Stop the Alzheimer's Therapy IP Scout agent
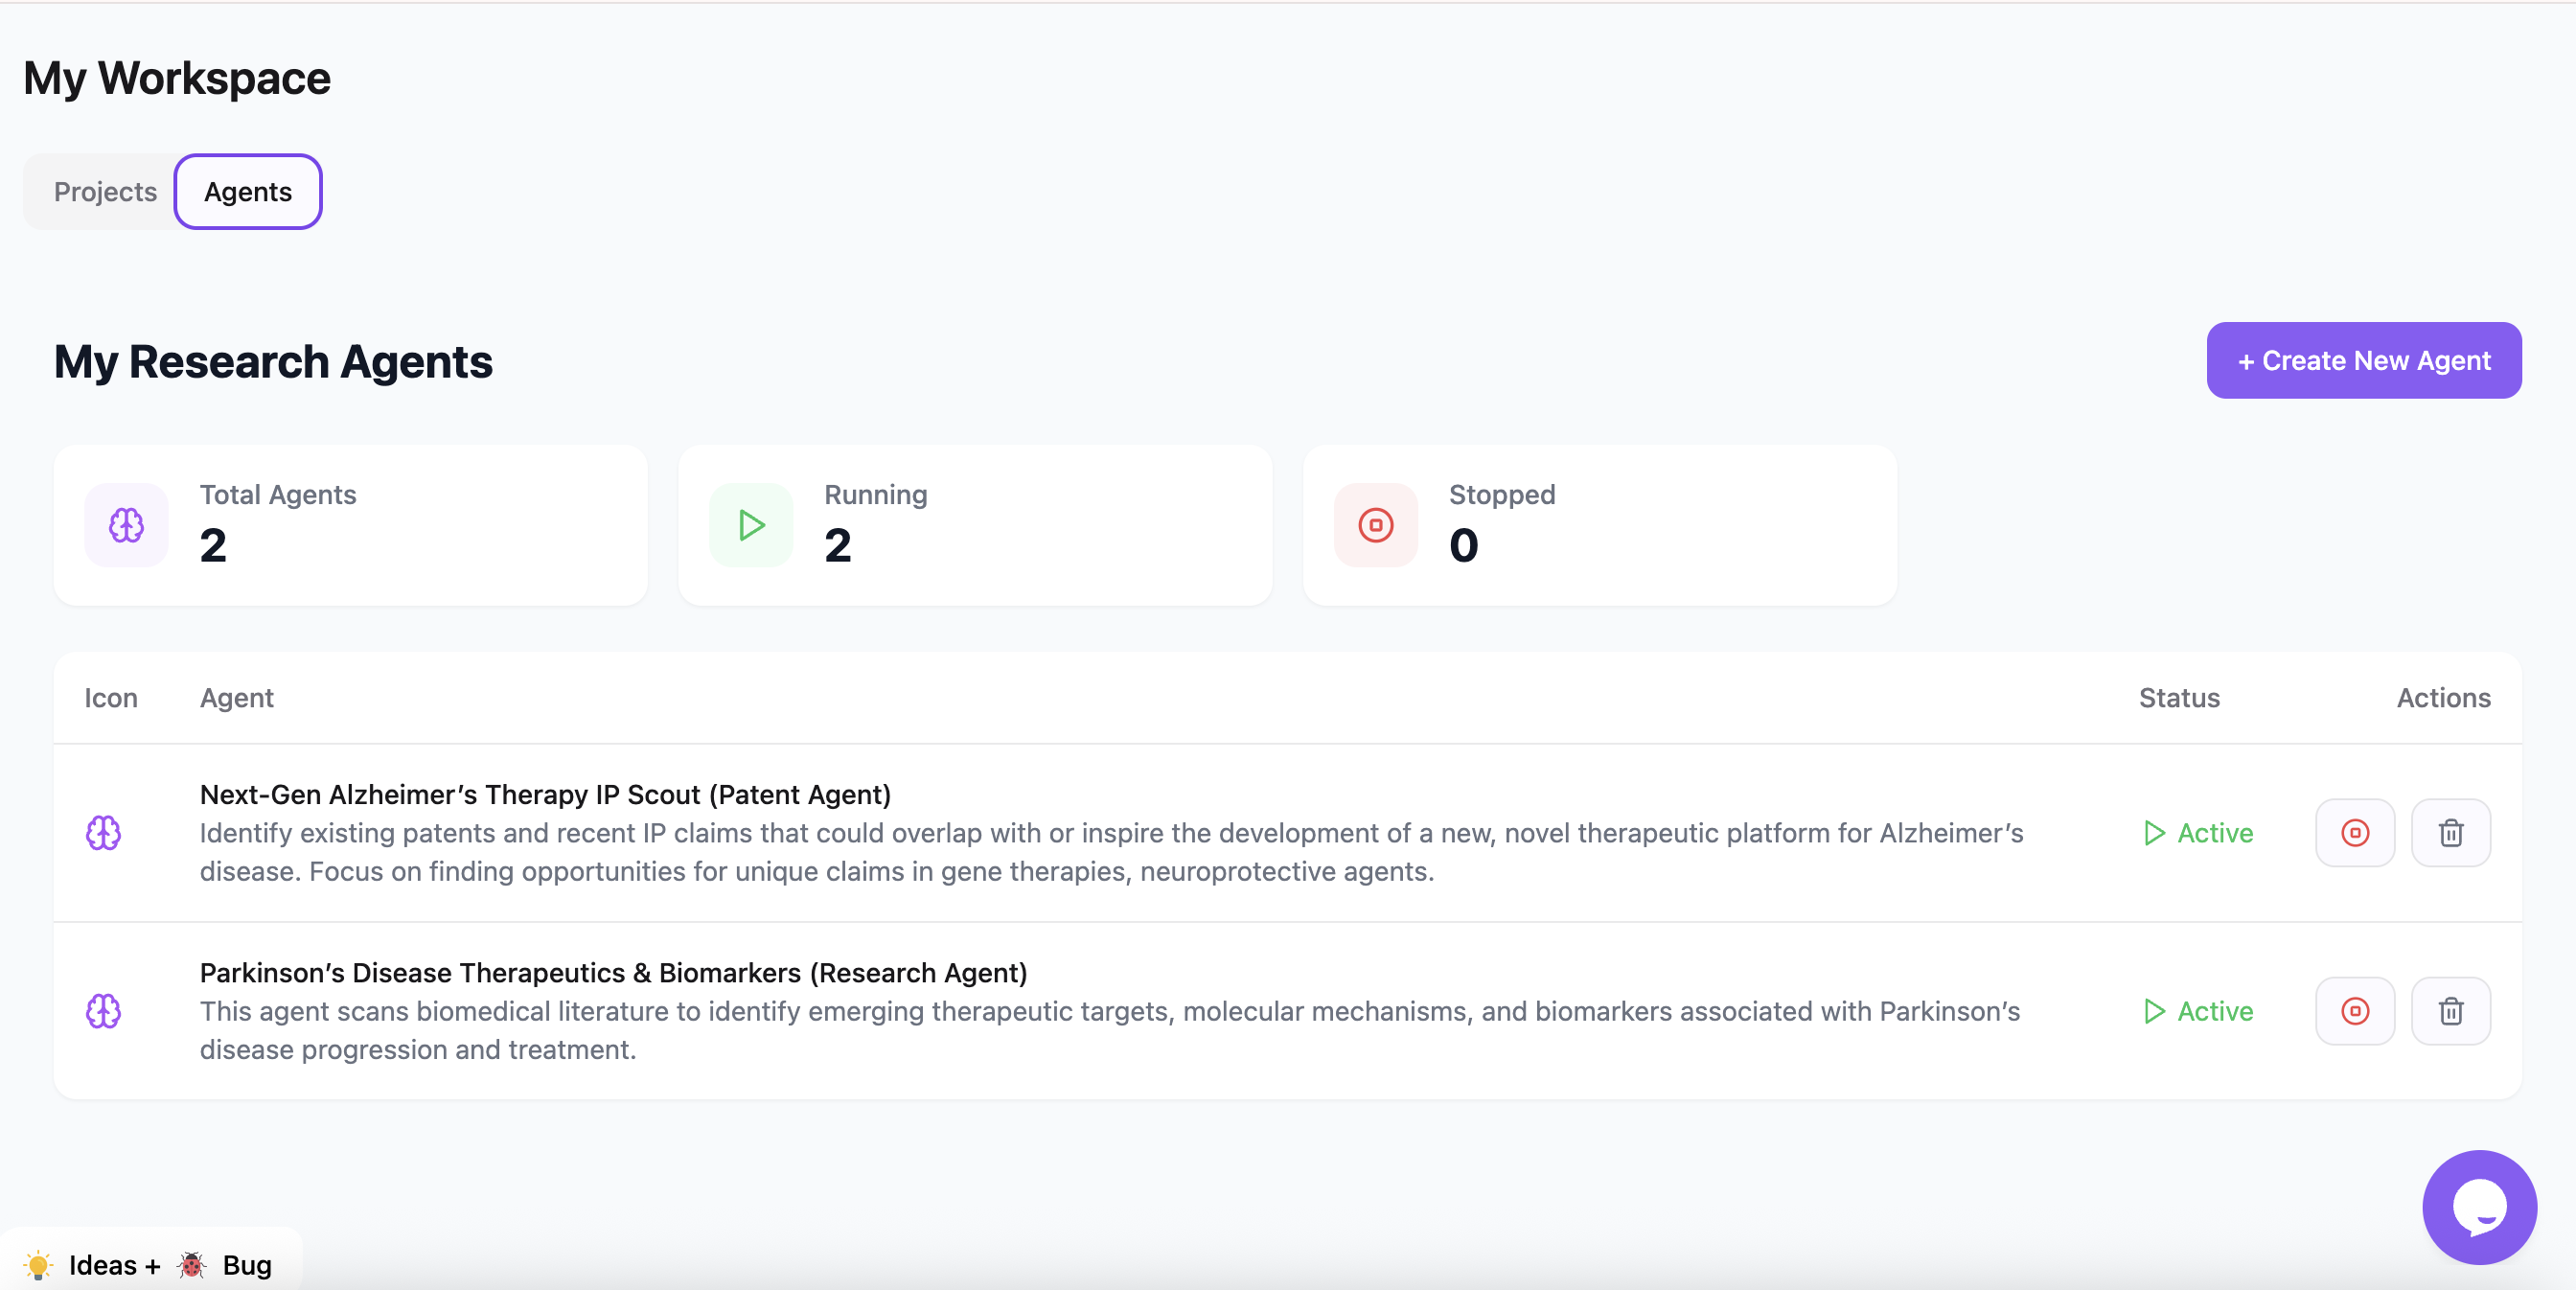Image resolution: width=2576 pixels, height=1290 pixels. [2354, 833]
